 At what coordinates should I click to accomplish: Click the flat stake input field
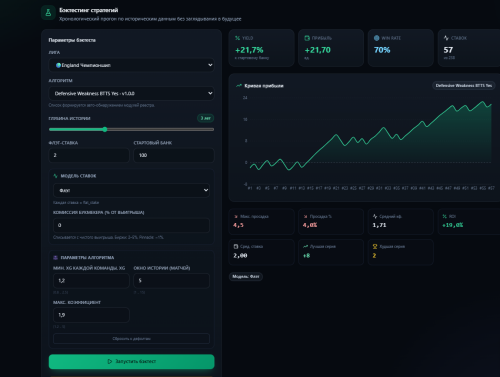pos(89,155)
